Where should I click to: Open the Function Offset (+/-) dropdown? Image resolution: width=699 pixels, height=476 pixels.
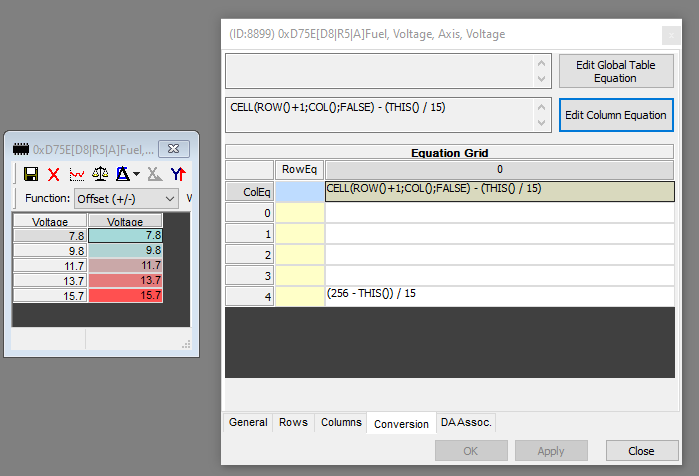126,198
